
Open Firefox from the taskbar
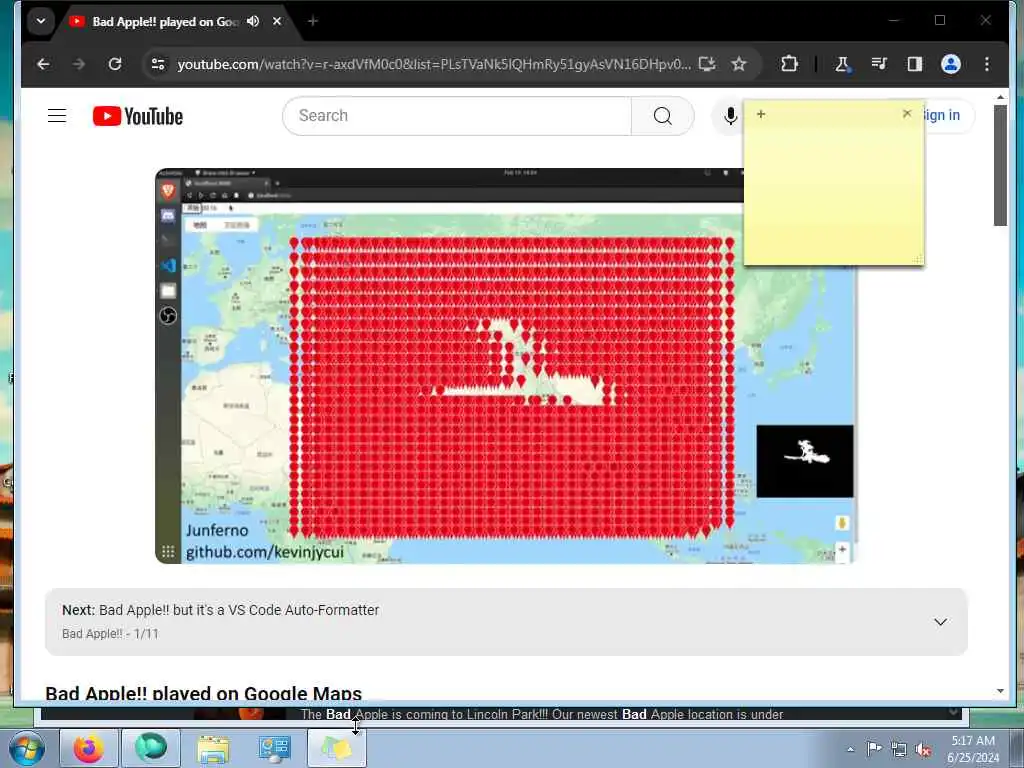[x=88, y=748]
